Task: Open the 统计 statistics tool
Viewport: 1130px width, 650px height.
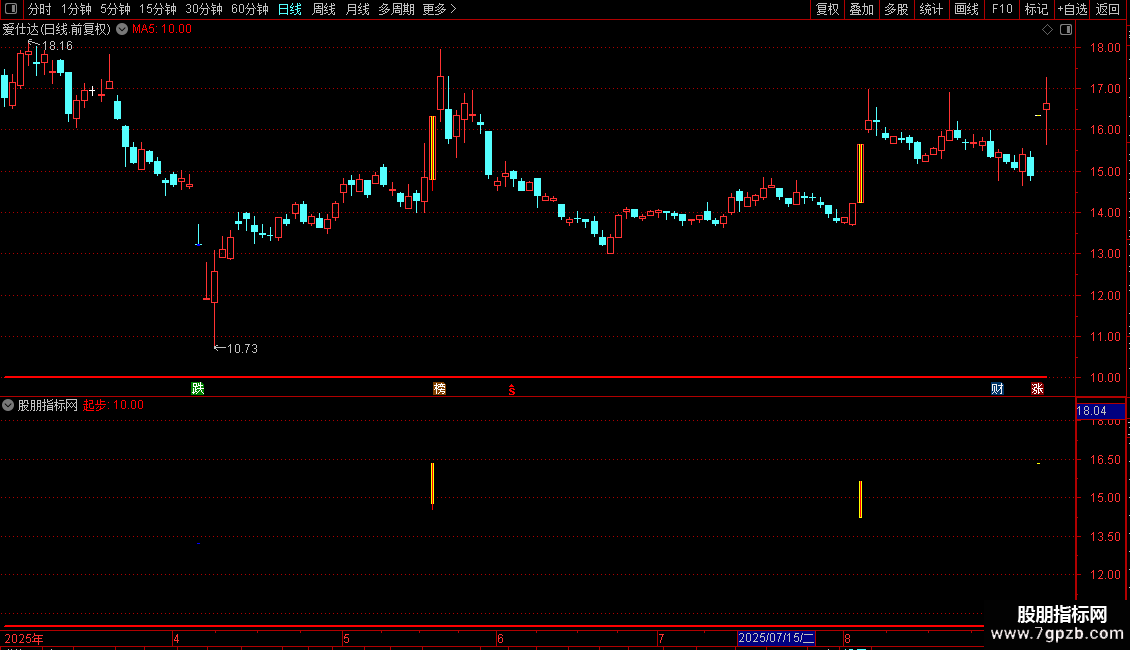Action: click(931, 9)
